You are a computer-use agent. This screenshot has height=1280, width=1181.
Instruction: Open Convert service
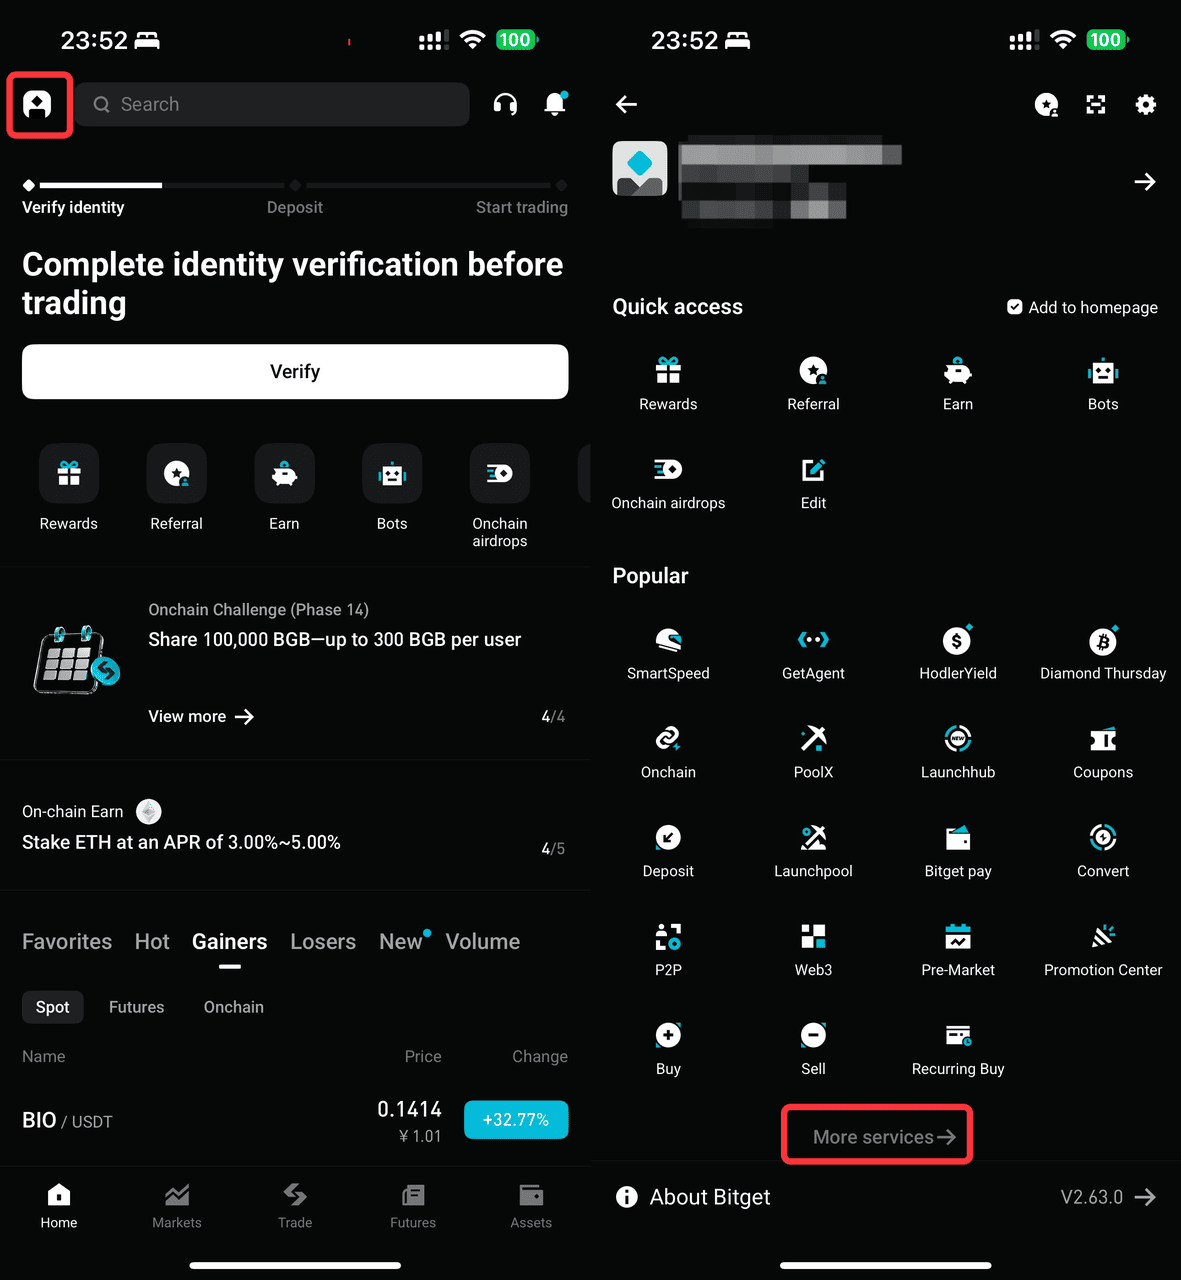[1103, 850]
